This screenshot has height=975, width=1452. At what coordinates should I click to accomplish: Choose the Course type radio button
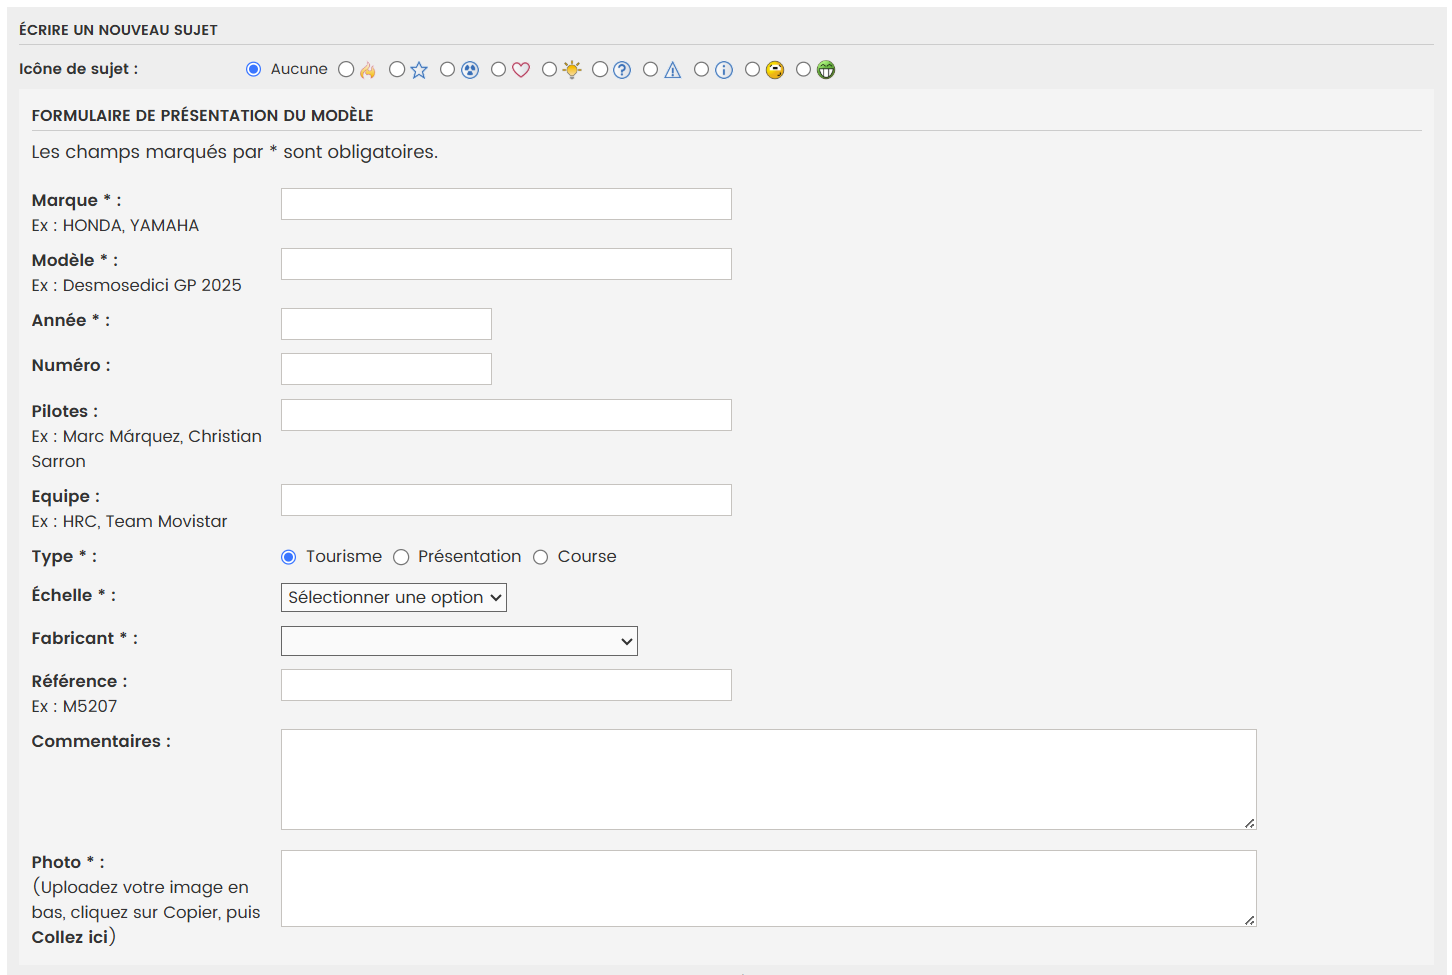coord(541,557)
